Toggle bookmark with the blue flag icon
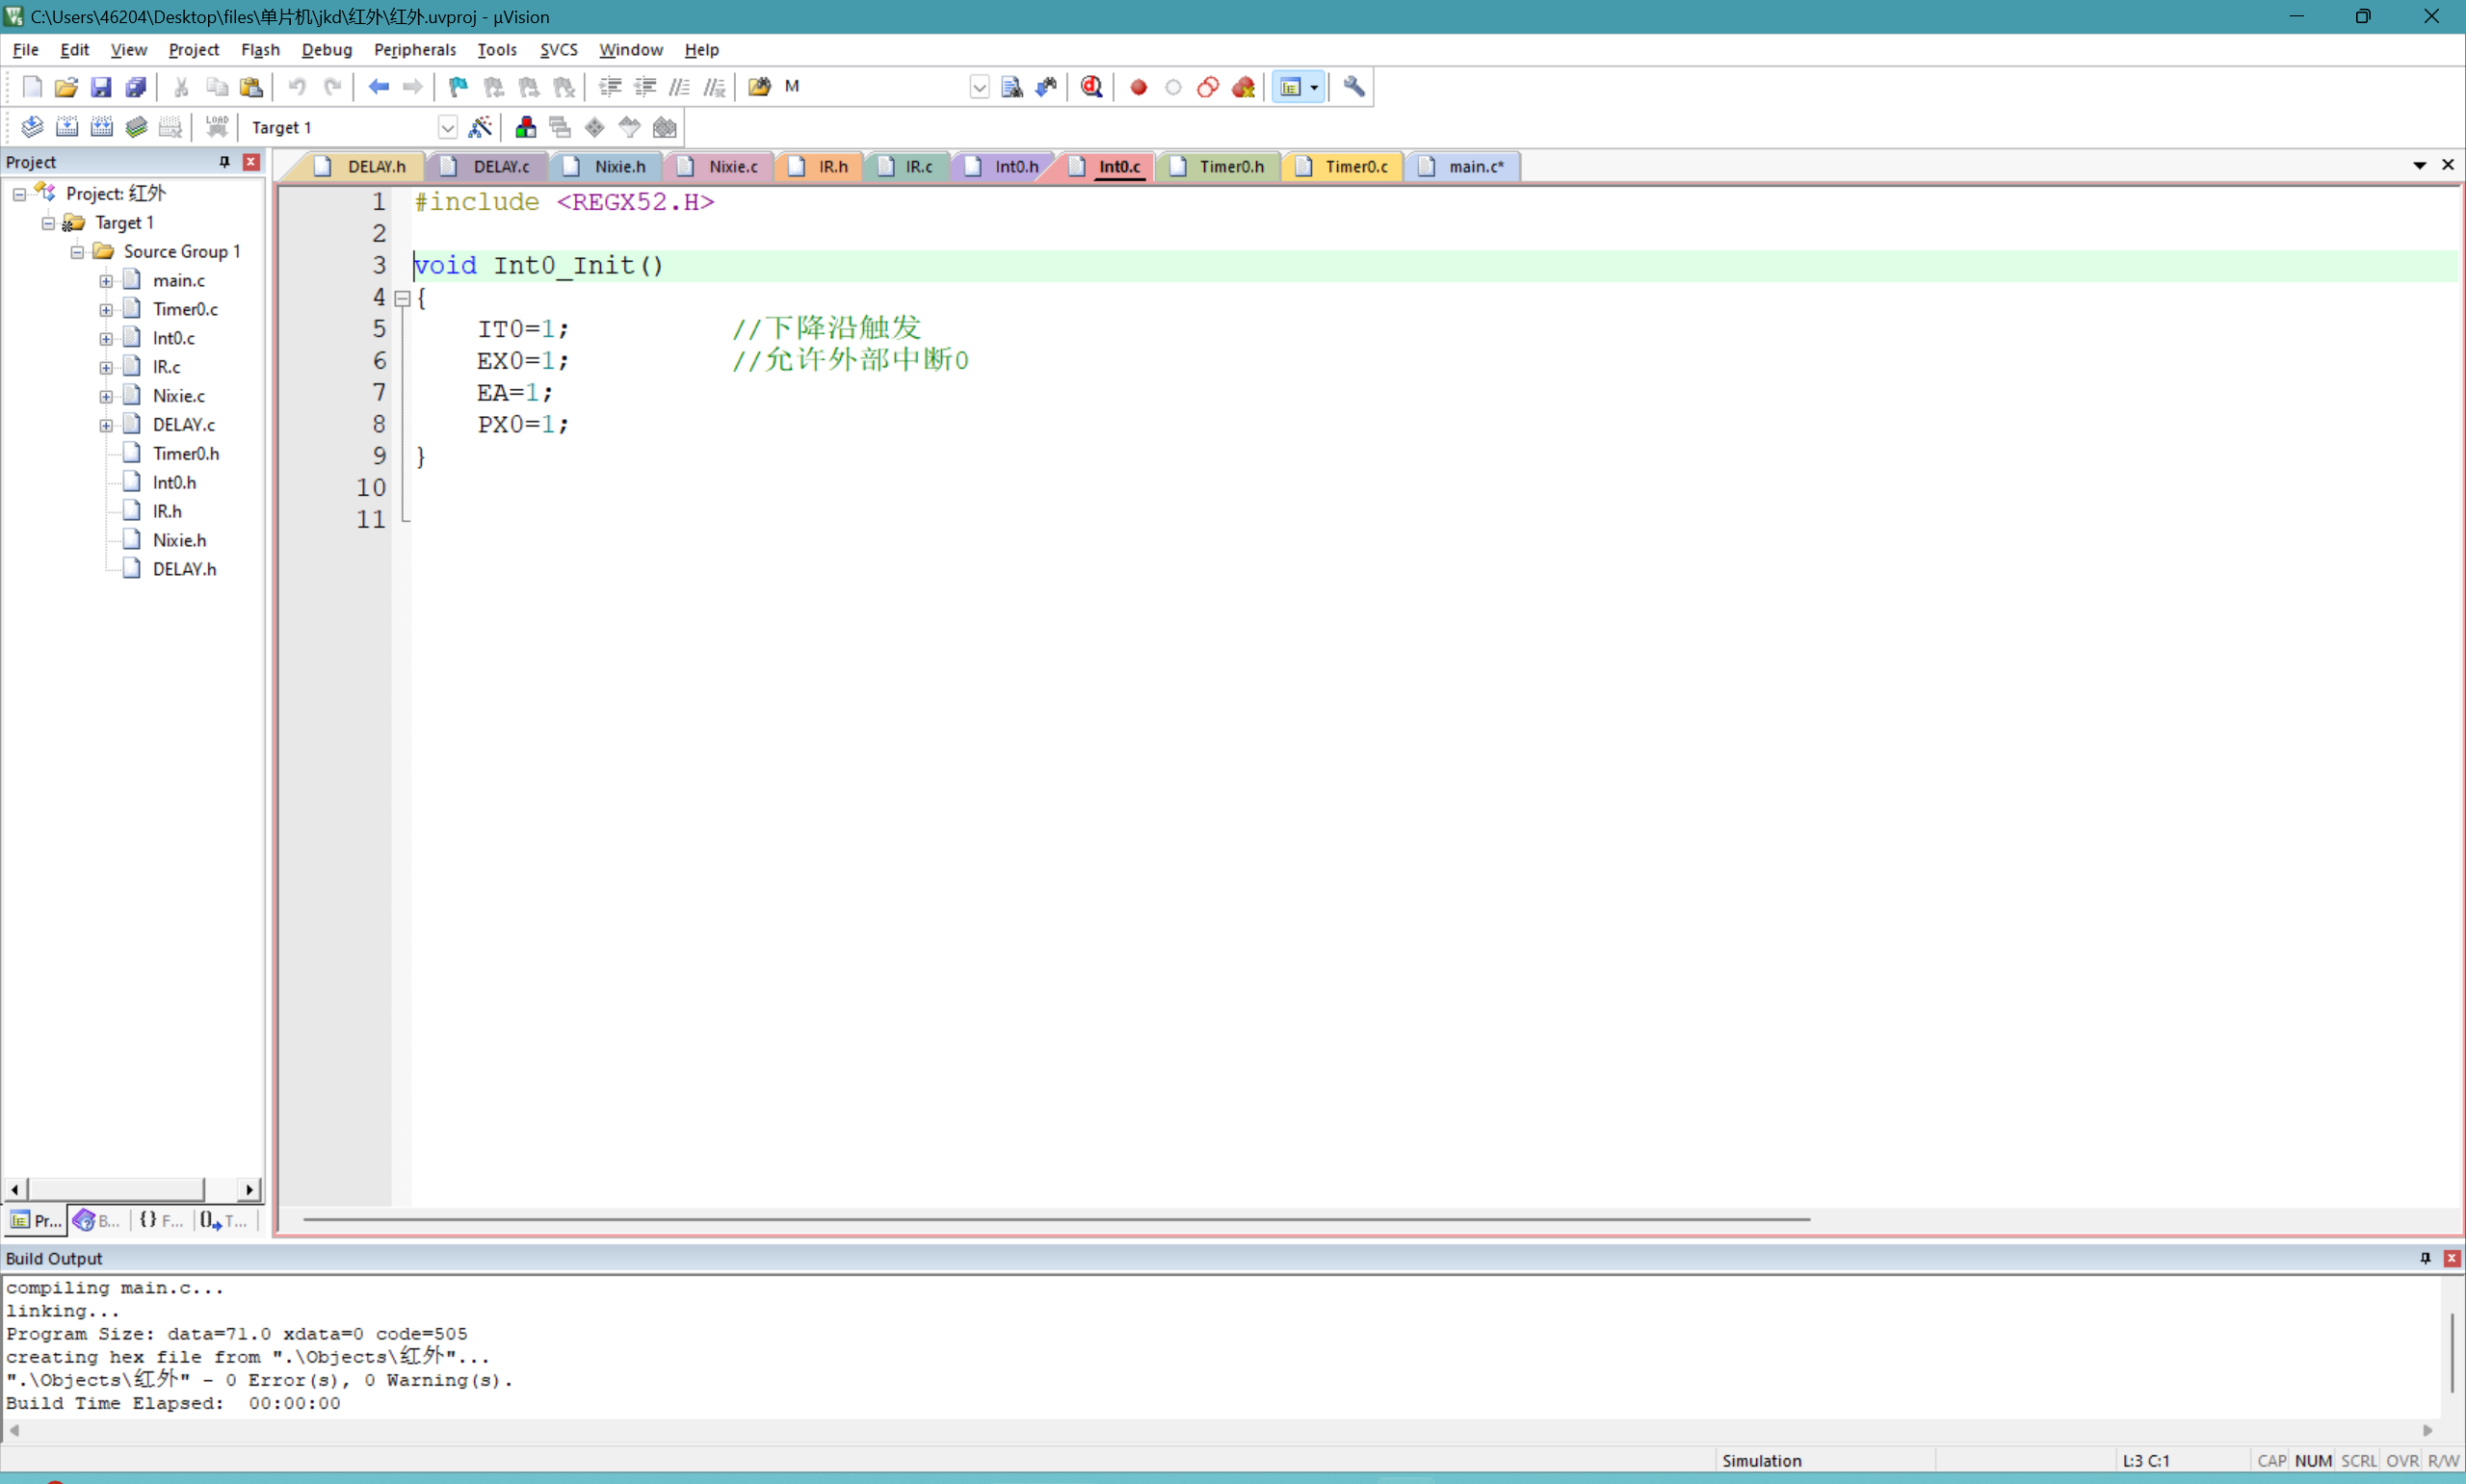 pos(458,87)
